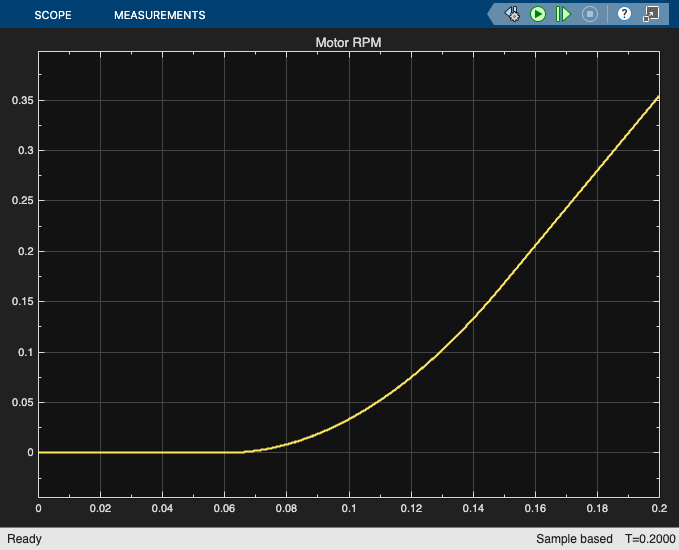Image resolution: width=679 pixels, height=550 pixels.
Task: Click the 0 y-axis tick label
Action: tap(30, 453)
